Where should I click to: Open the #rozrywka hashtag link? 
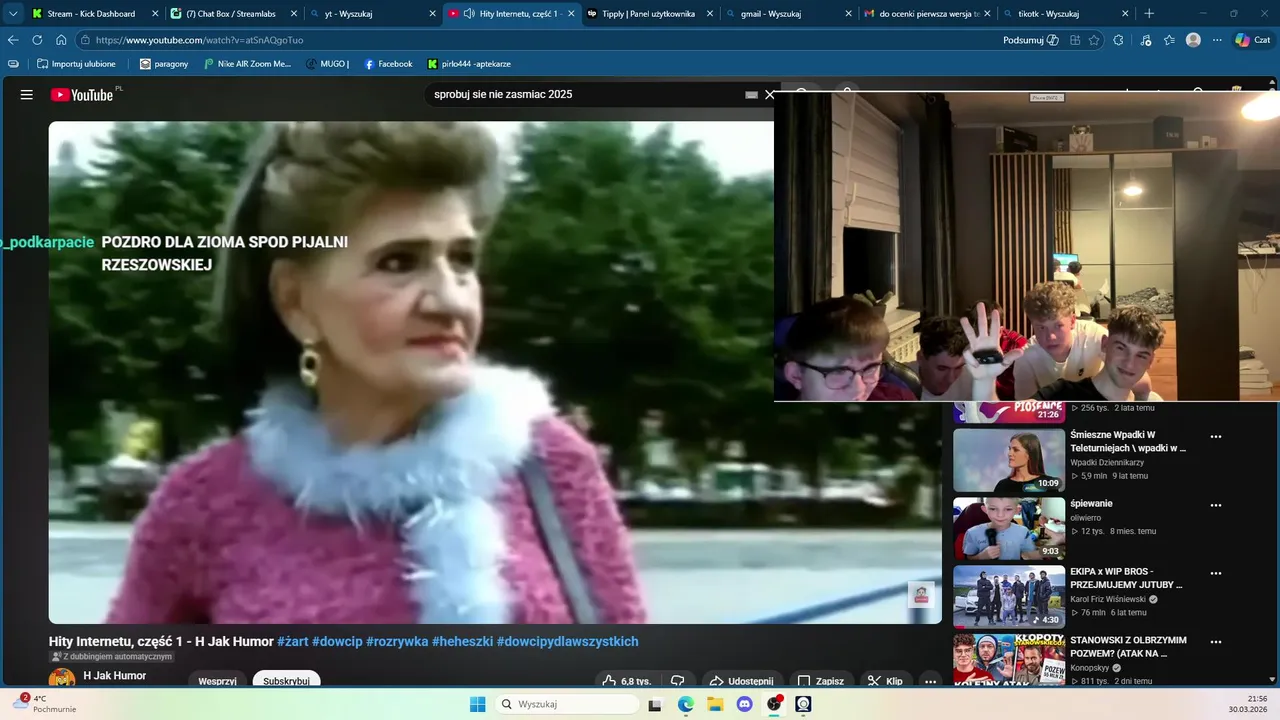tap(397, 642)
